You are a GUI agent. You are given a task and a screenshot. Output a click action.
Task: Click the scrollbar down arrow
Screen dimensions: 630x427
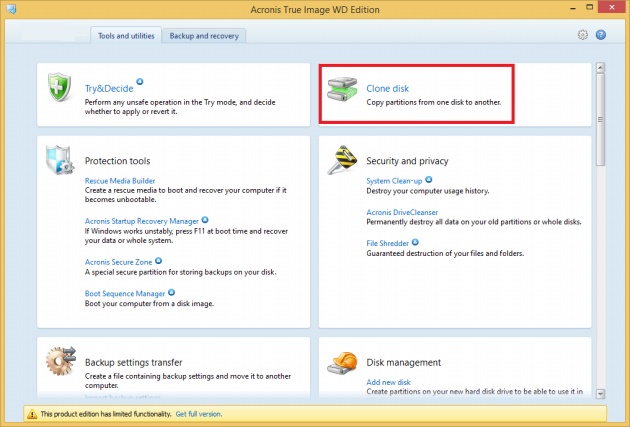pos(600,394)
